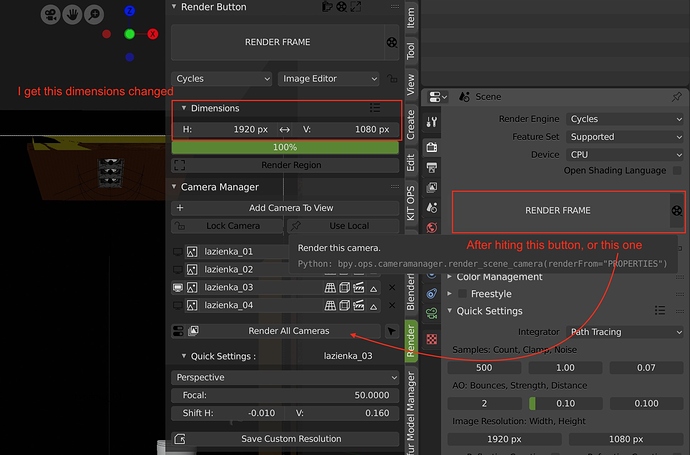Image resolution: width=690 pixels, height=455 pixels.
Task: Open the Perspective lens type dropdown
Action: tap(285, 378)
